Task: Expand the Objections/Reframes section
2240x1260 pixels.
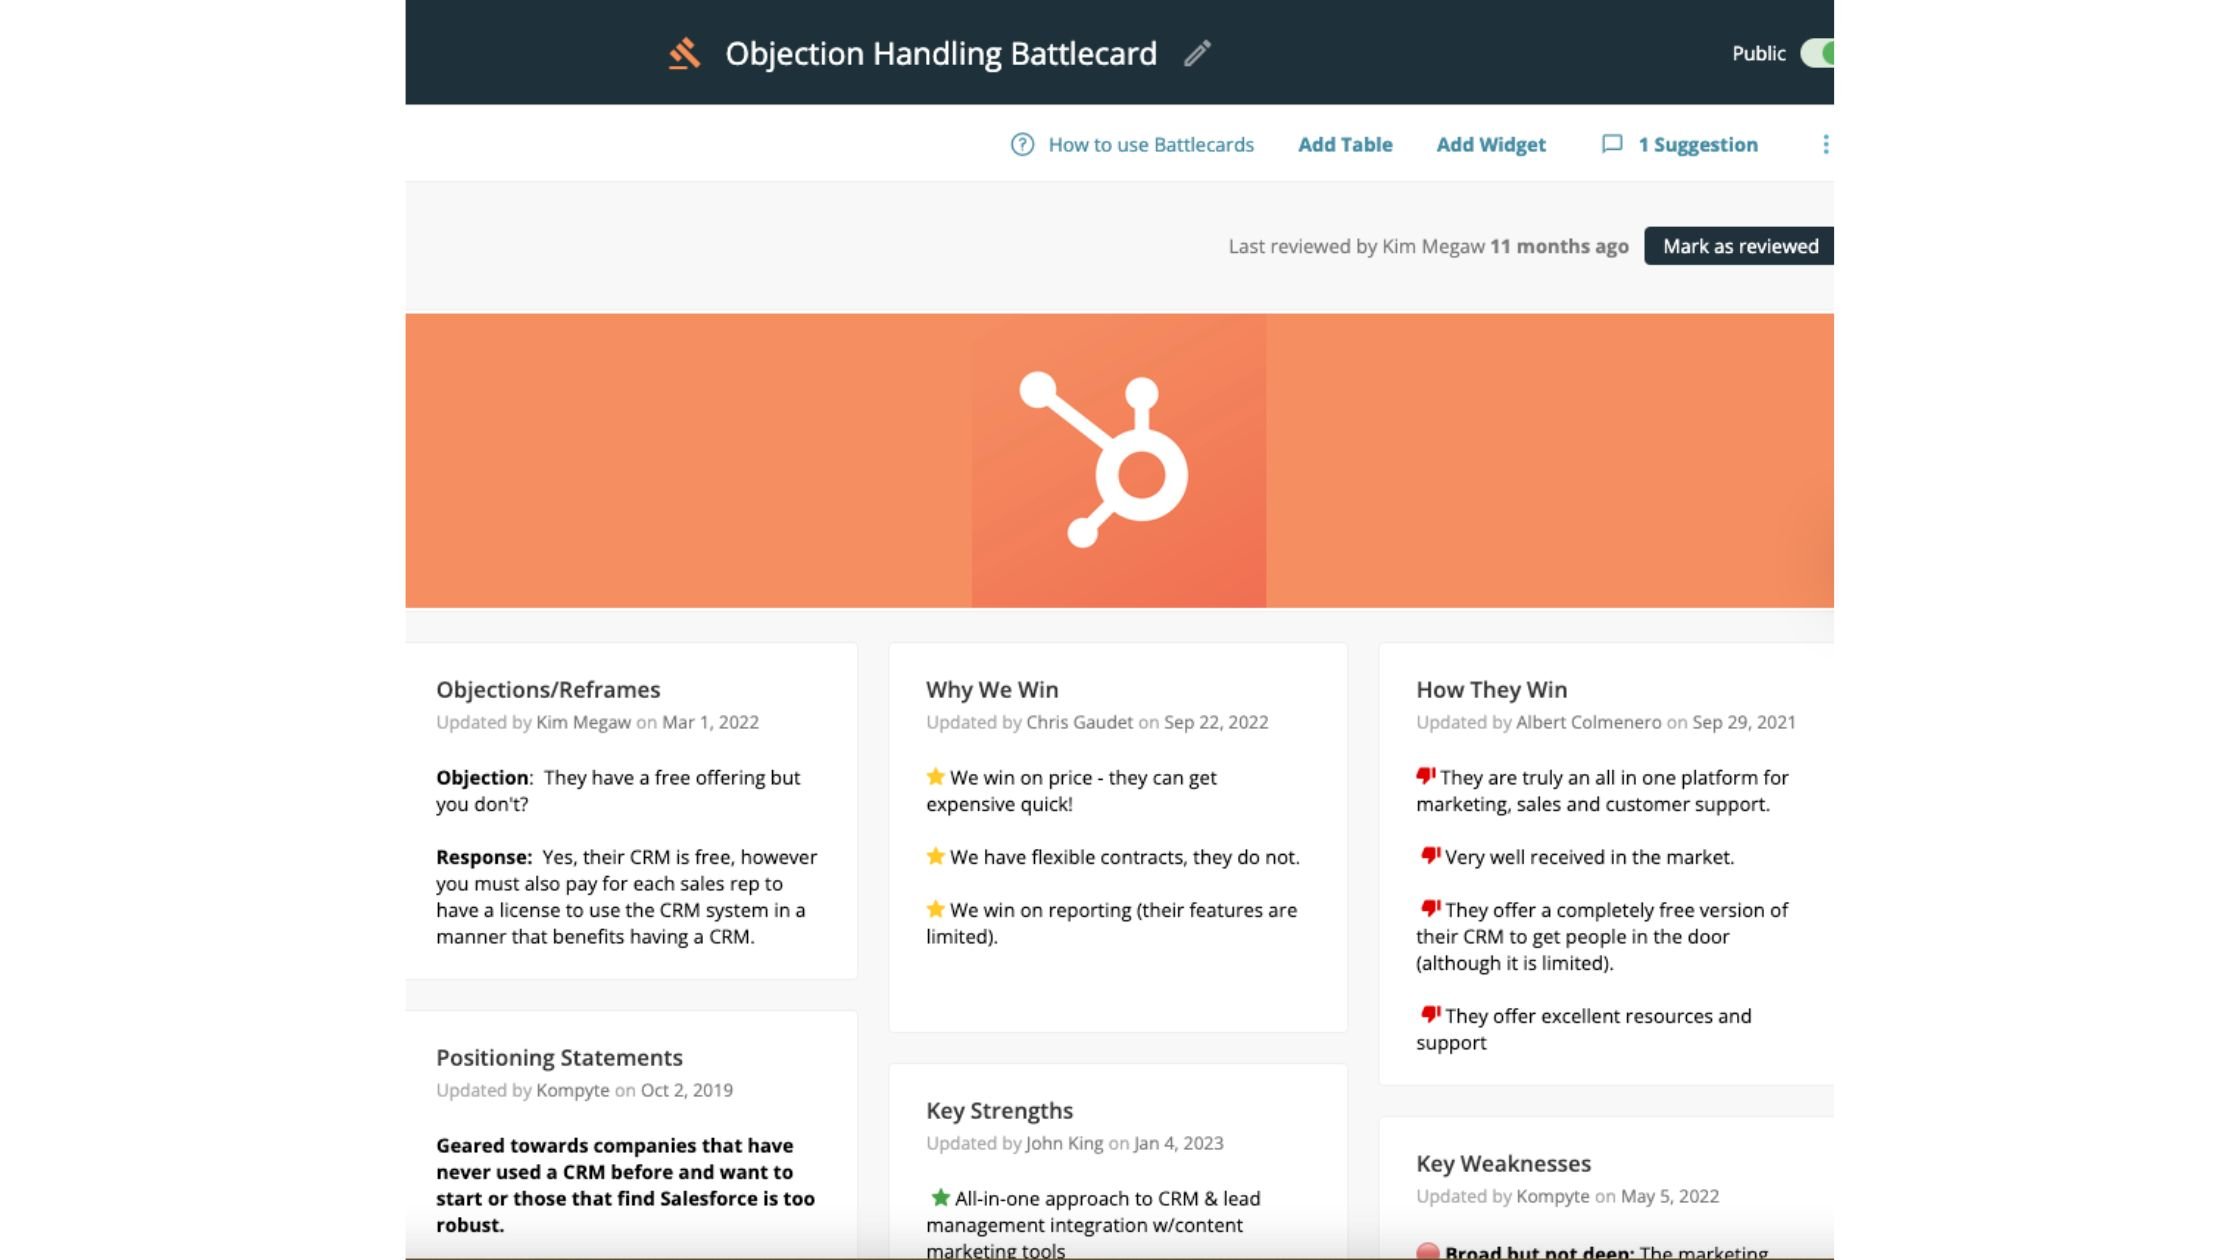Action: [546, 688]
